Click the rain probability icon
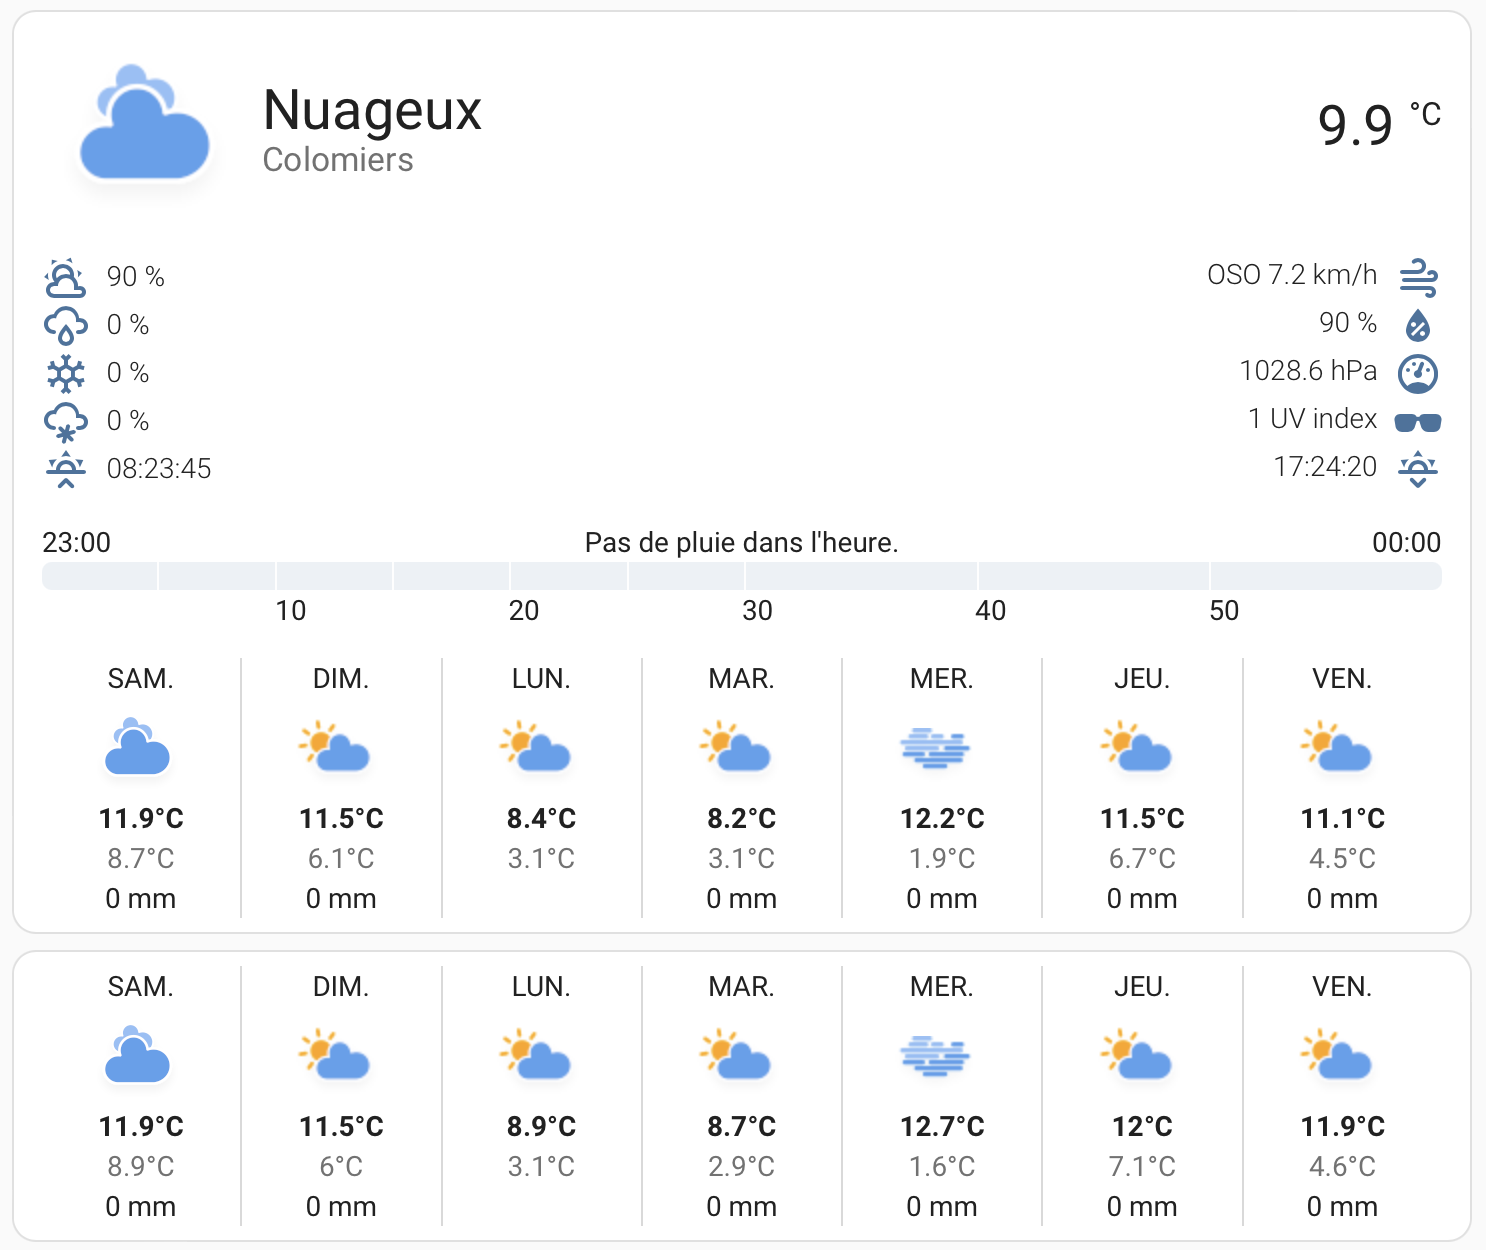The height and width of the screenshot is (1250, 1486). (x=65, y=325)
